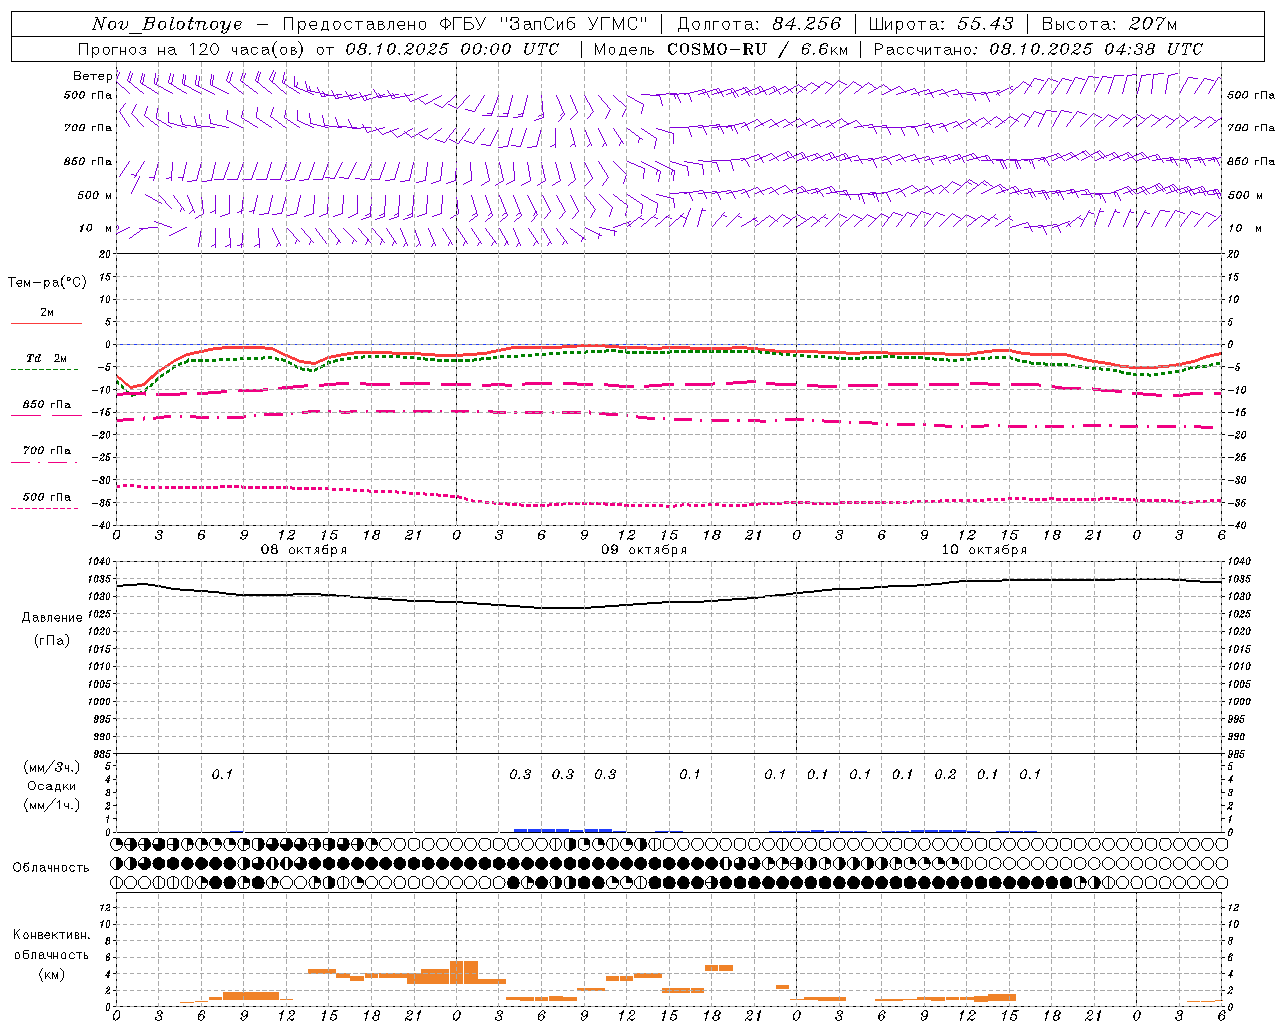Click the '(мм/1ч.)' hourly precipitation unit label
Image resolution: width=1280 pixels, height=1024 pixels.
pyautogui.click(x=52, y=805)
